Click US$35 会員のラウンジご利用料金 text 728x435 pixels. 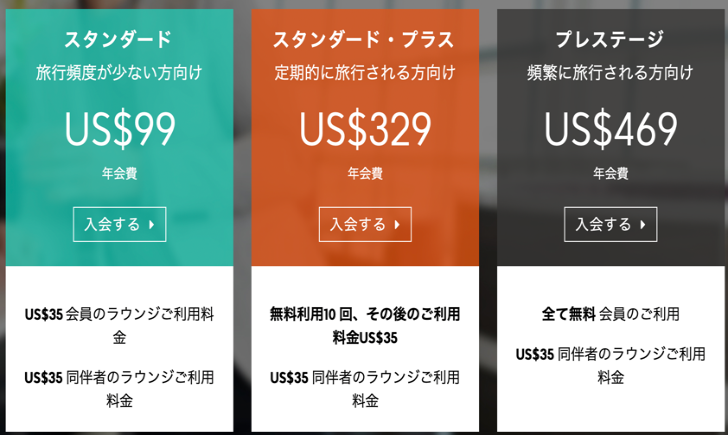(119, 326)
